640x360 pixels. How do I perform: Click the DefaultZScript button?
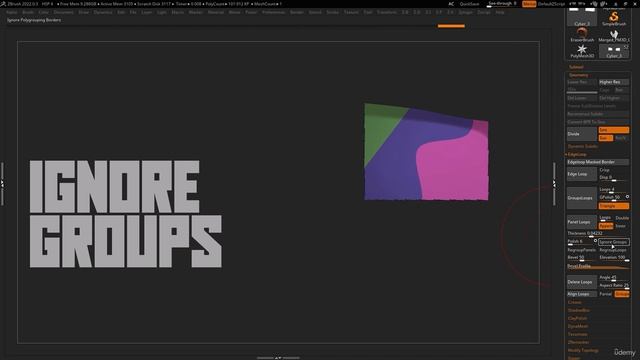pos(551,4)
